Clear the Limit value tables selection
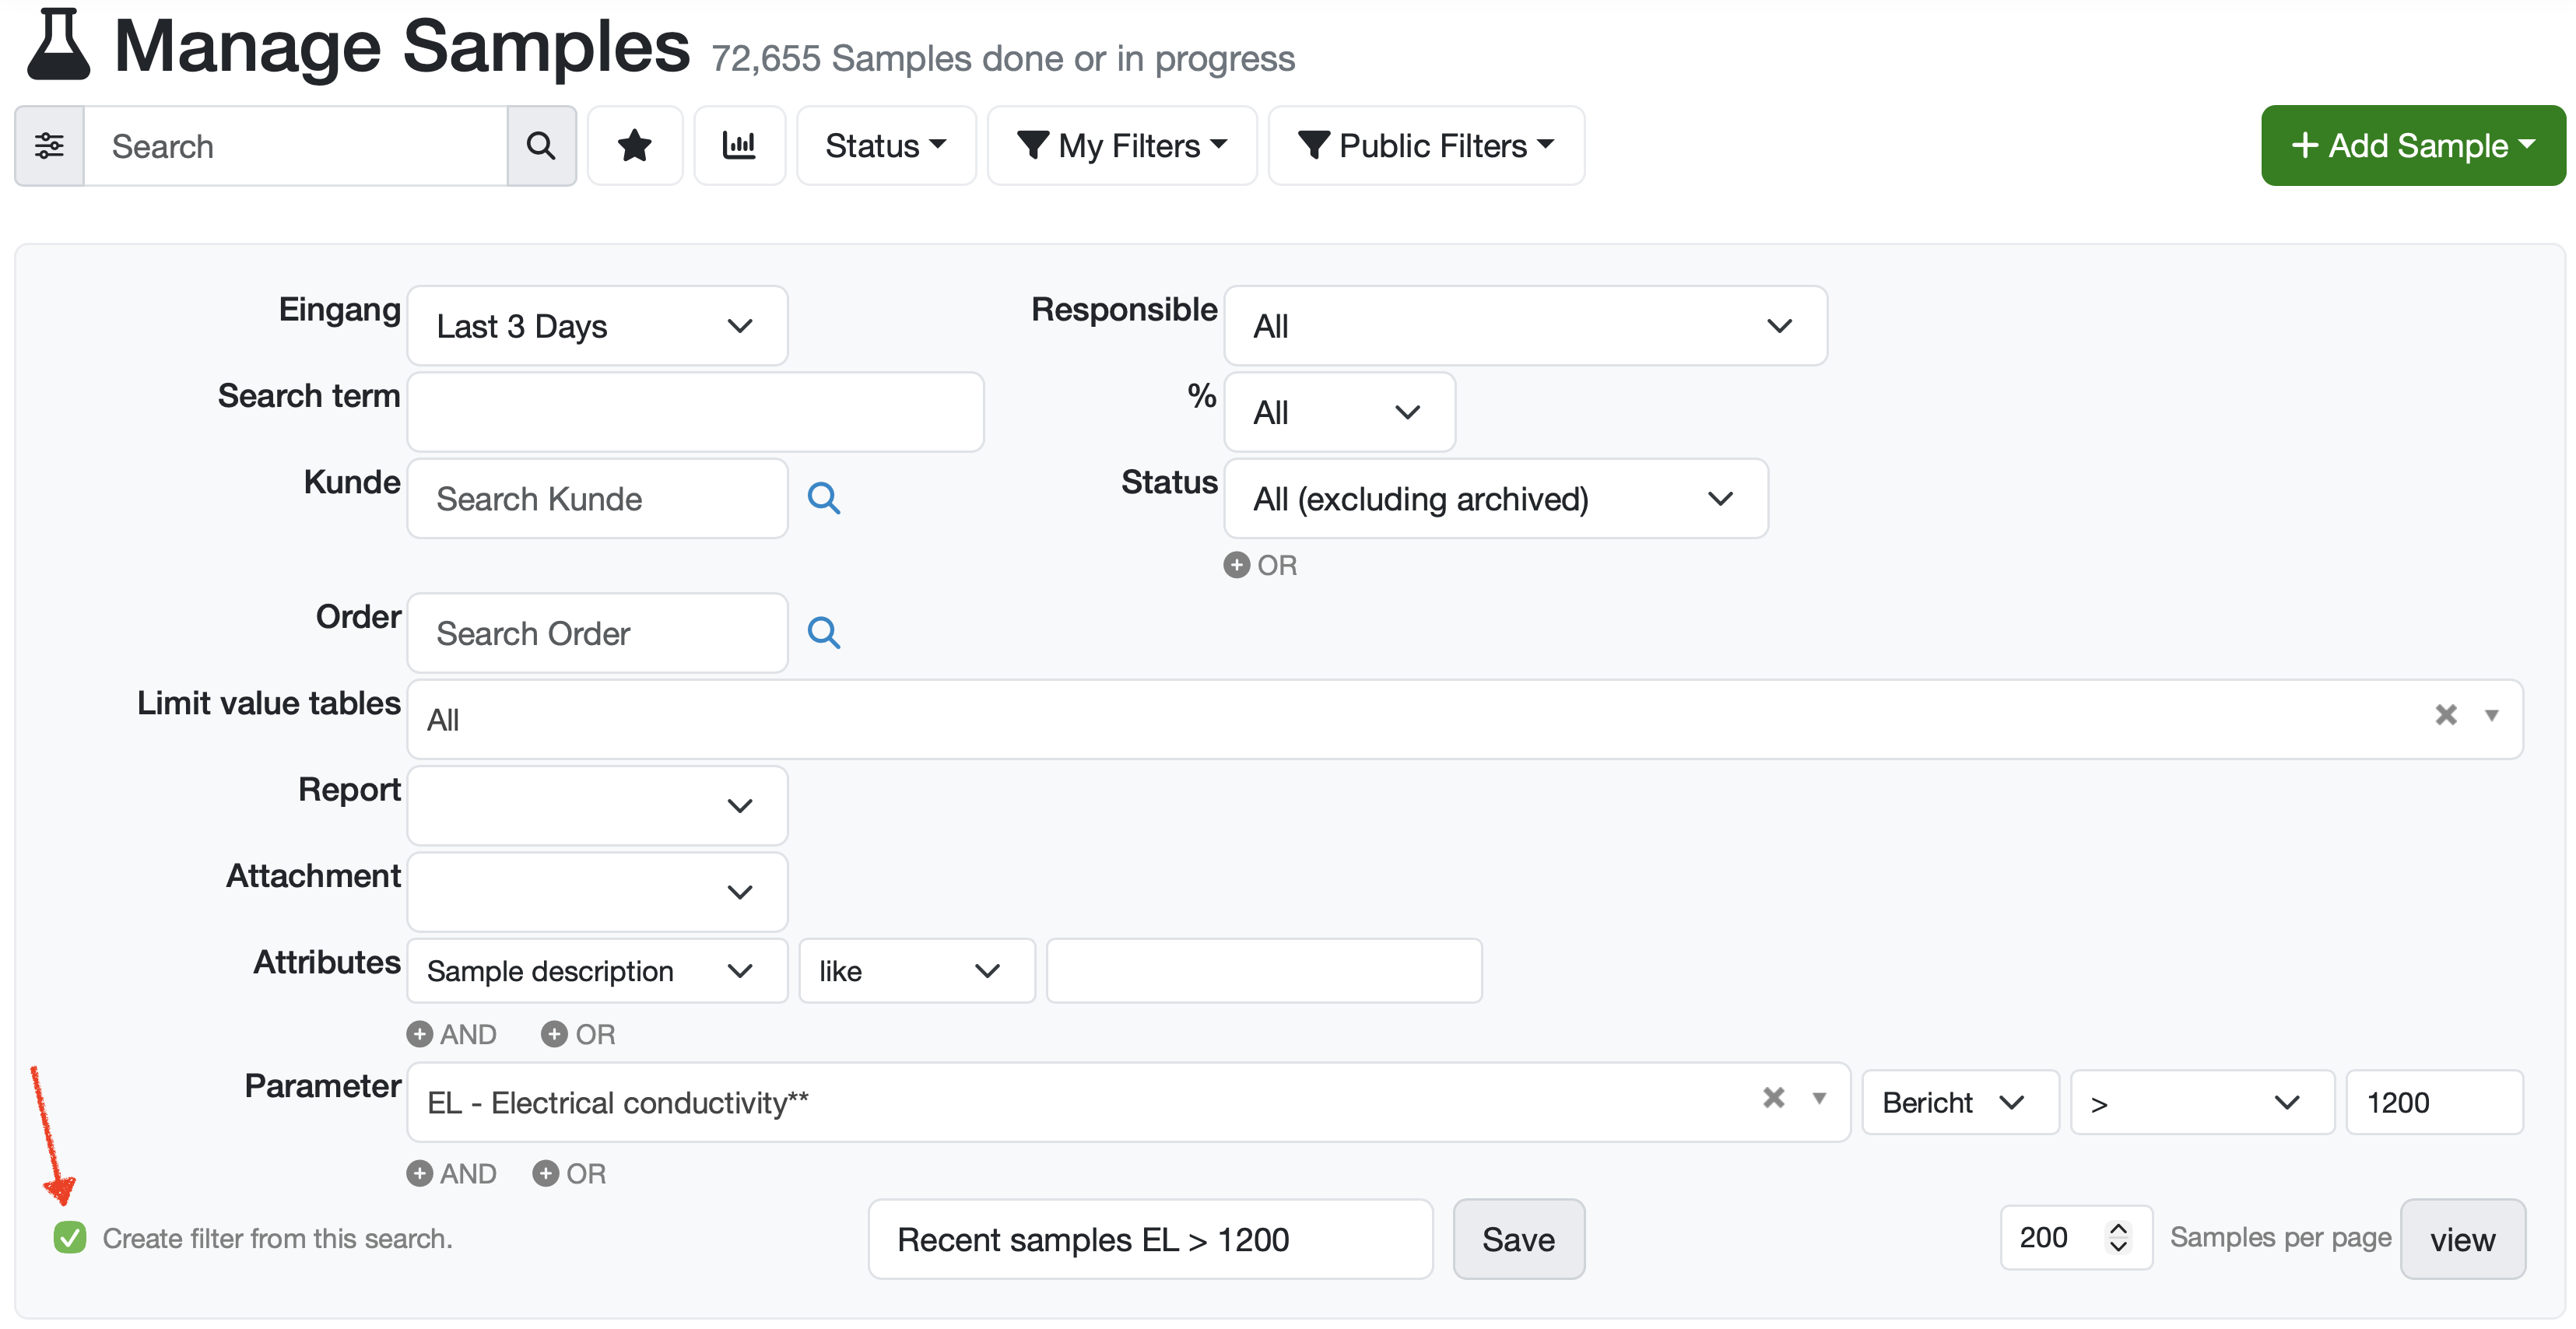The image size is (2576, 1329). 2445,715
